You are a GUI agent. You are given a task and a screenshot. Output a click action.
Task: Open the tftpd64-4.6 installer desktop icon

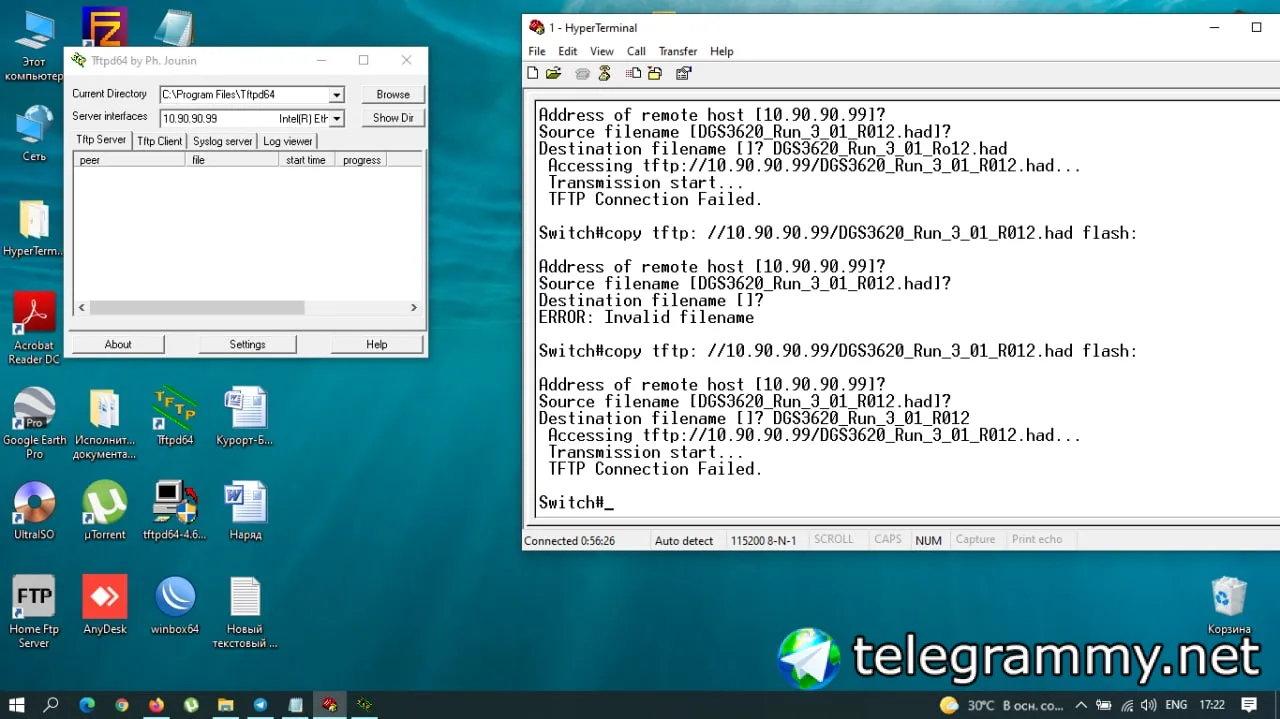(x=175, y=510)
